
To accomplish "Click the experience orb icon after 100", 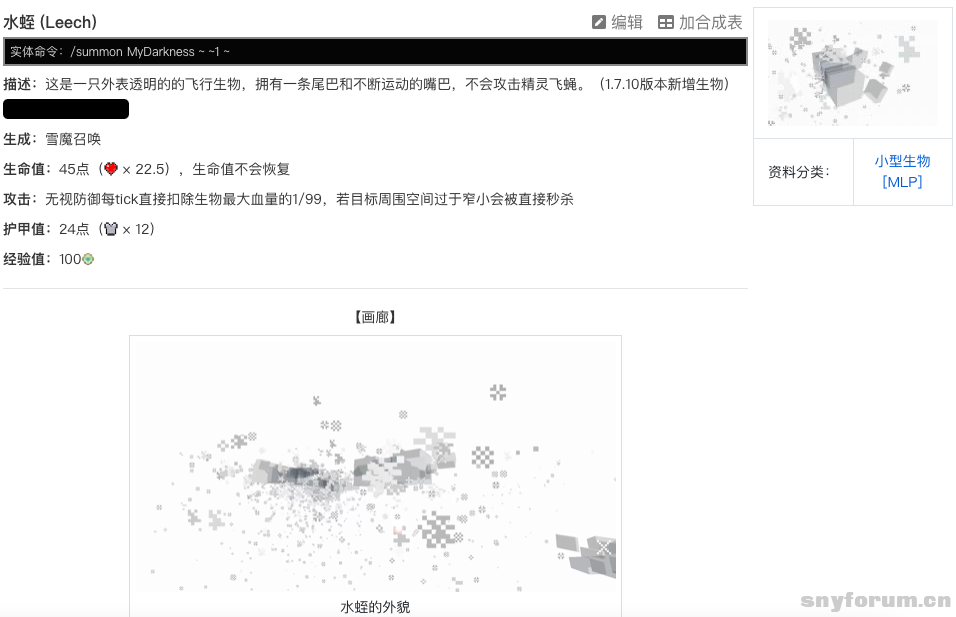I will 86,258.
